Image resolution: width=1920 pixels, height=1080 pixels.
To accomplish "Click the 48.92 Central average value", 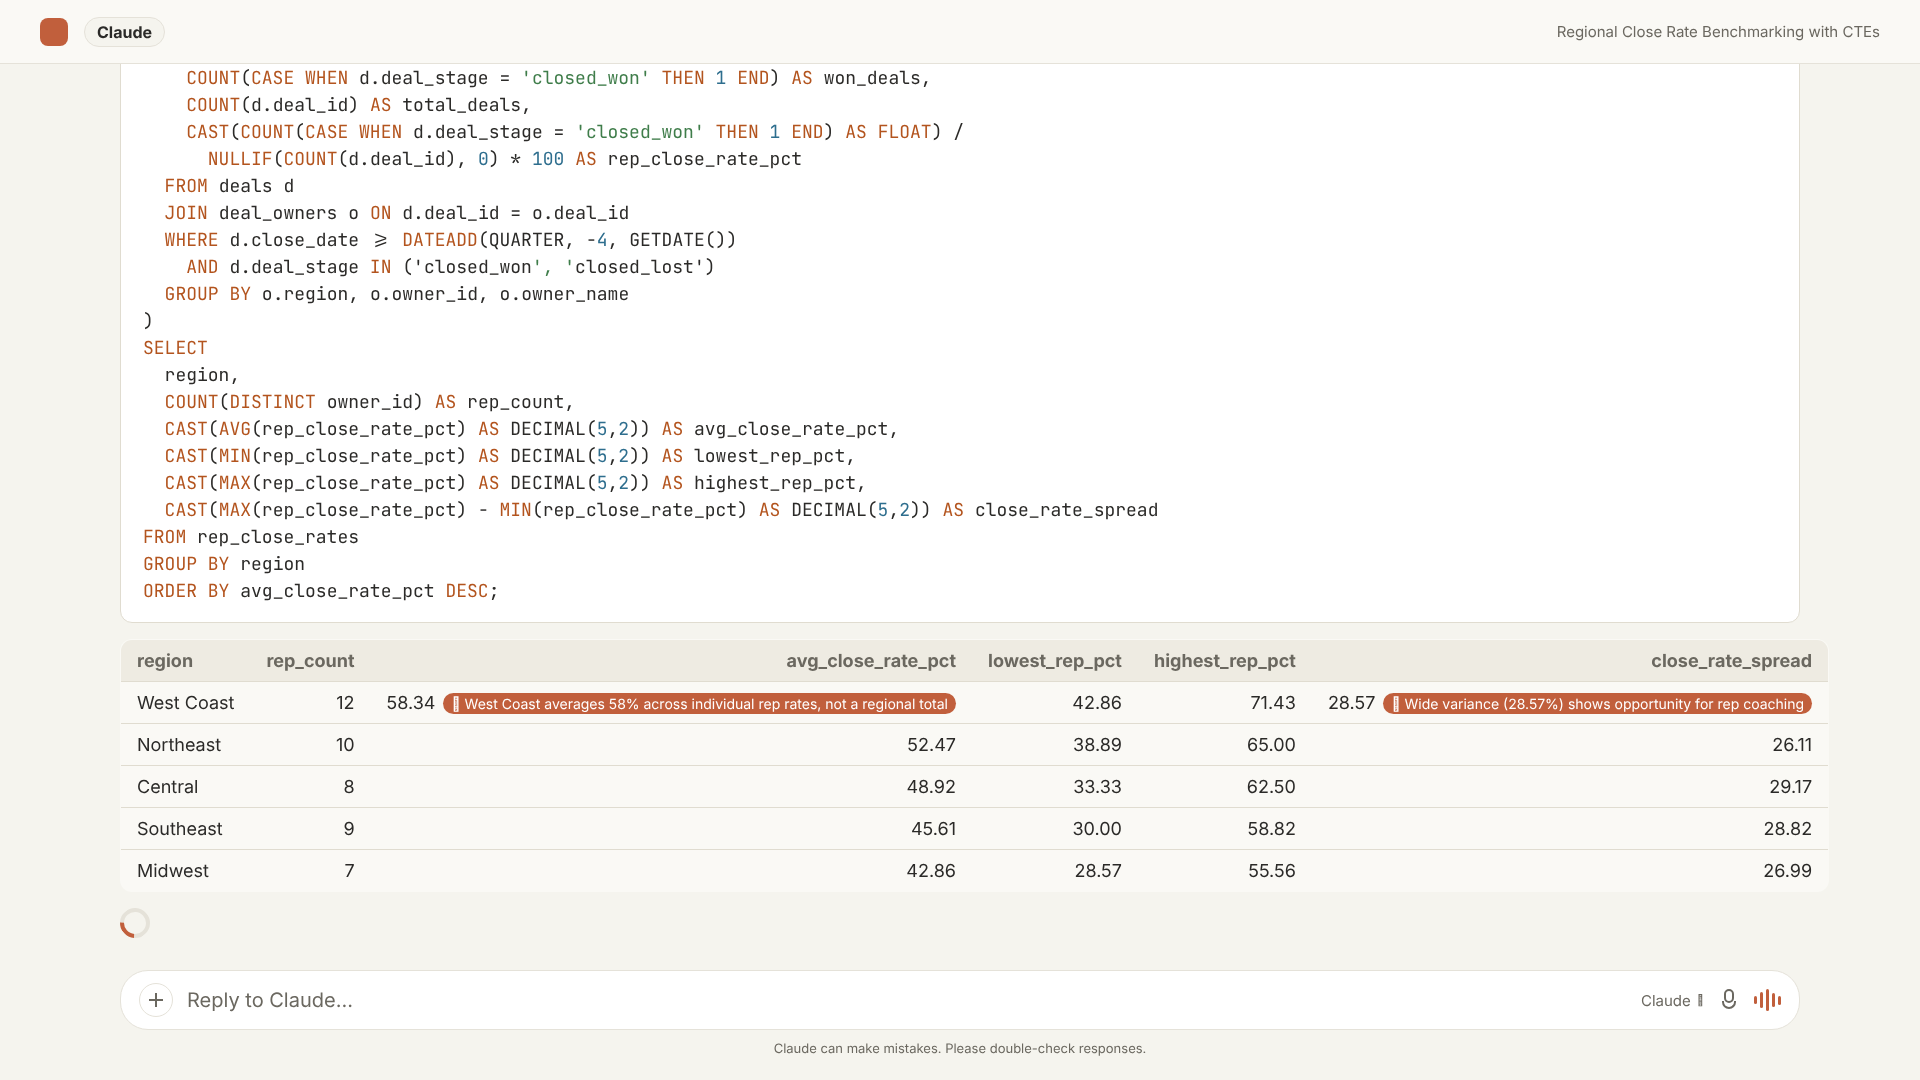I will pyautogui.click(x=931, y=787).
